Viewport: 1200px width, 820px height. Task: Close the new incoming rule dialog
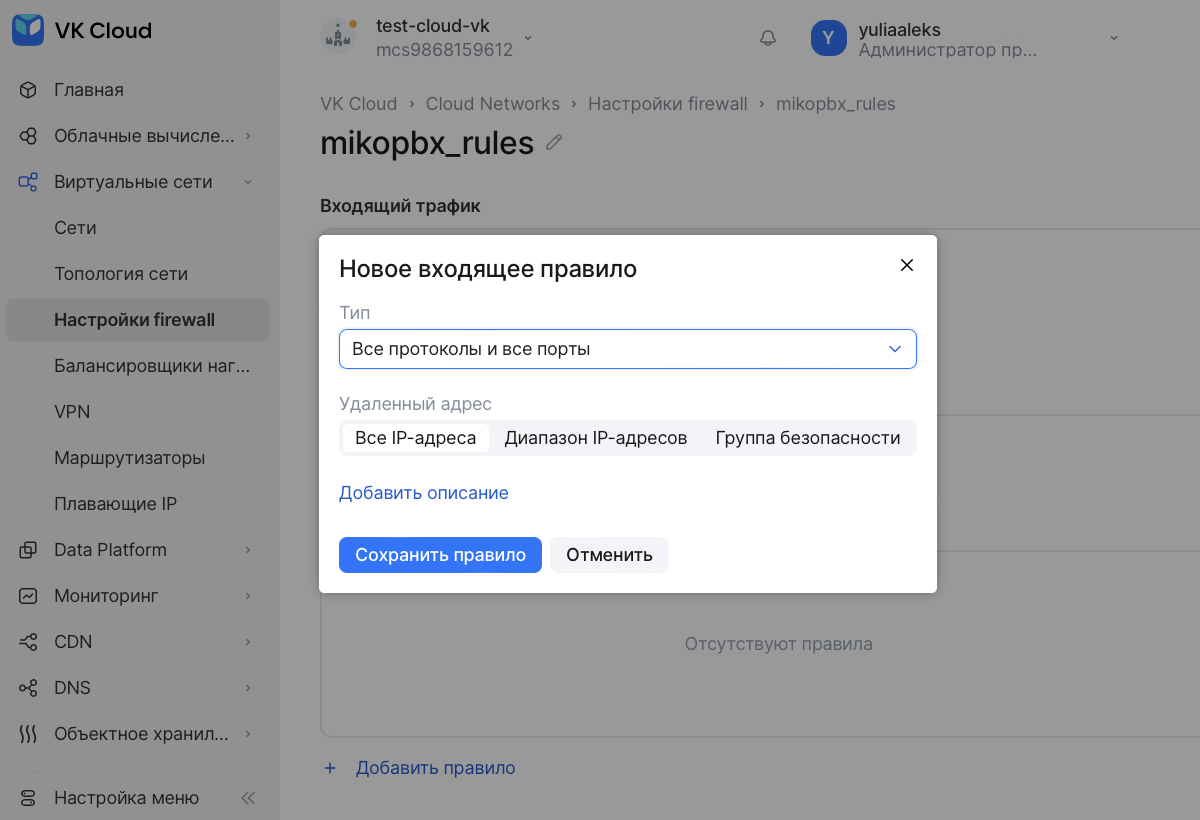(x=907, y=265)
